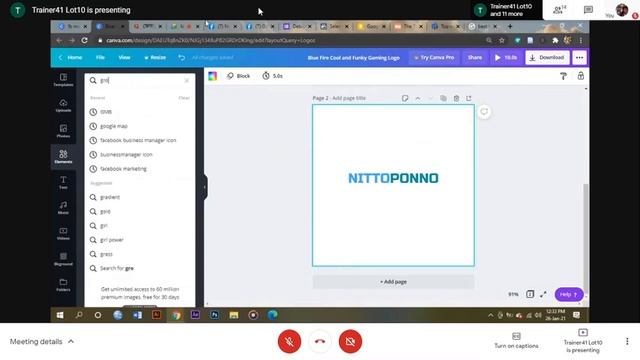Clear search text with X button

pyautogui.click(x=187, y=80)
